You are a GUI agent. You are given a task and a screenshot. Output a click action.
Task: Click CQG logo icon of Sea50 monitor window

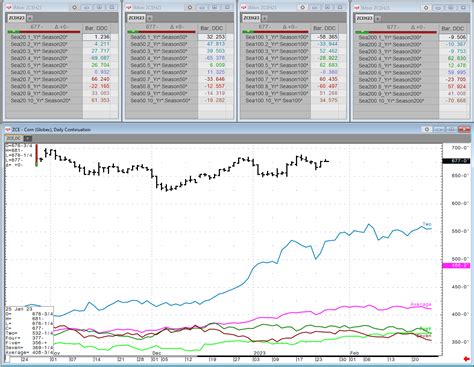coord(129,7)
